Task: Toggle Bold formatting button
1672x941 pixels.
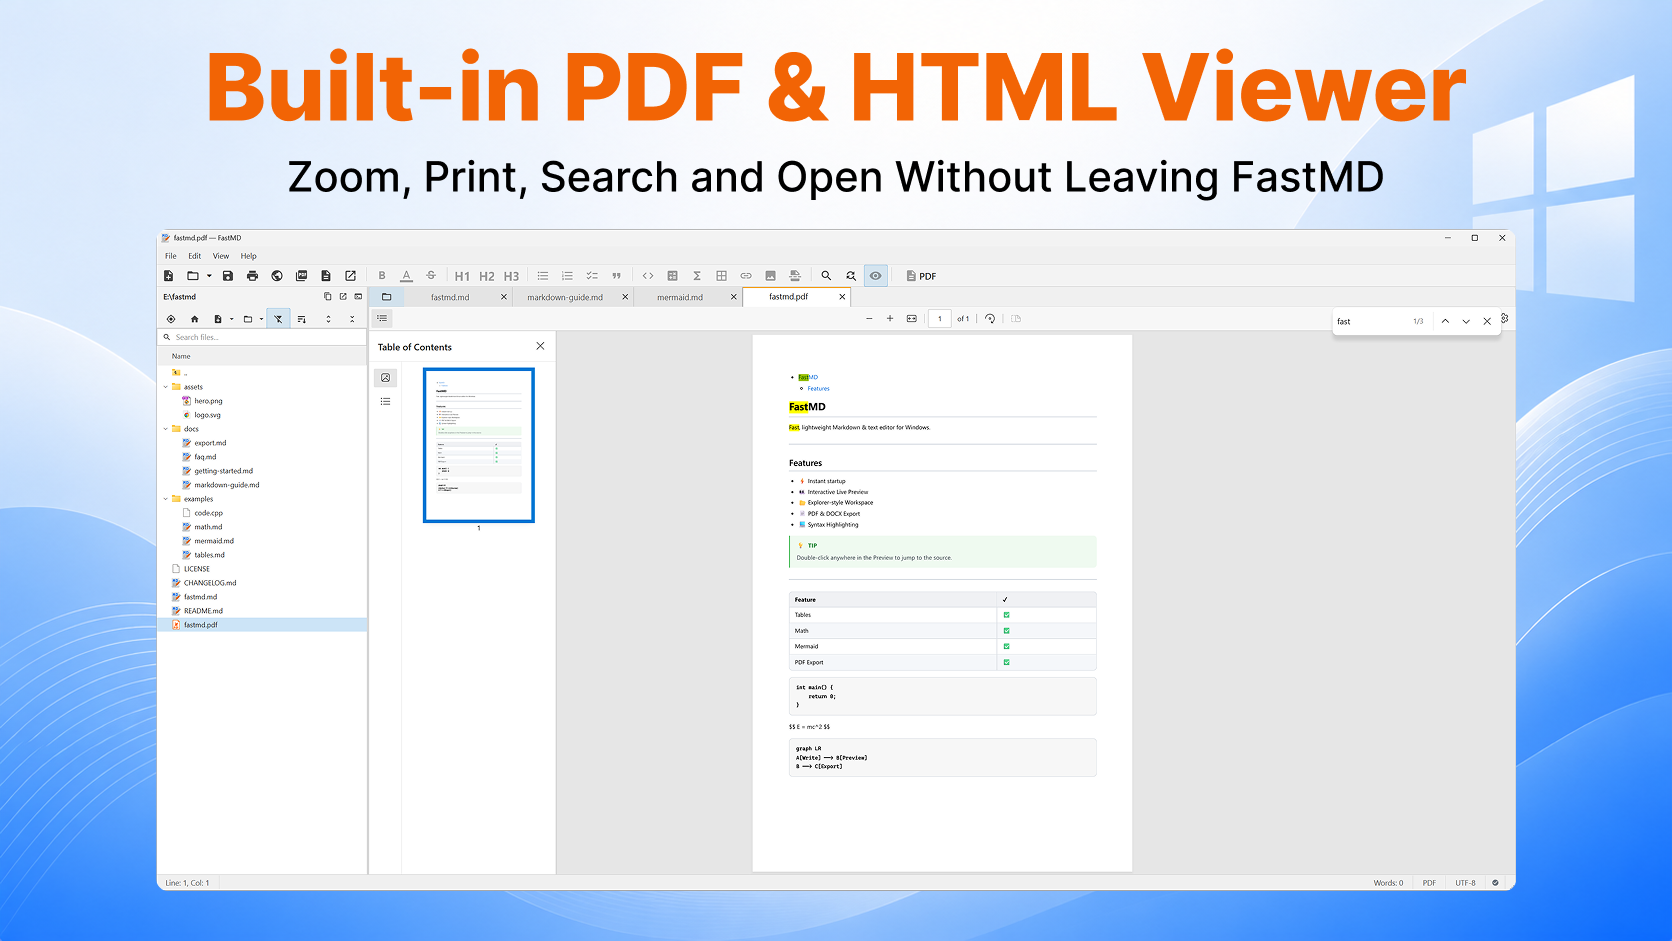Action: [x=382, y=276]
